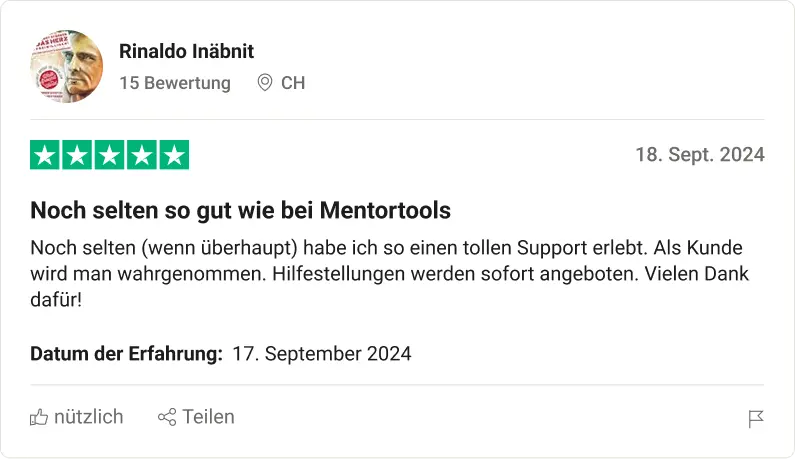Open the review date 18. Sept. 2024

click(x=700, y=155)
